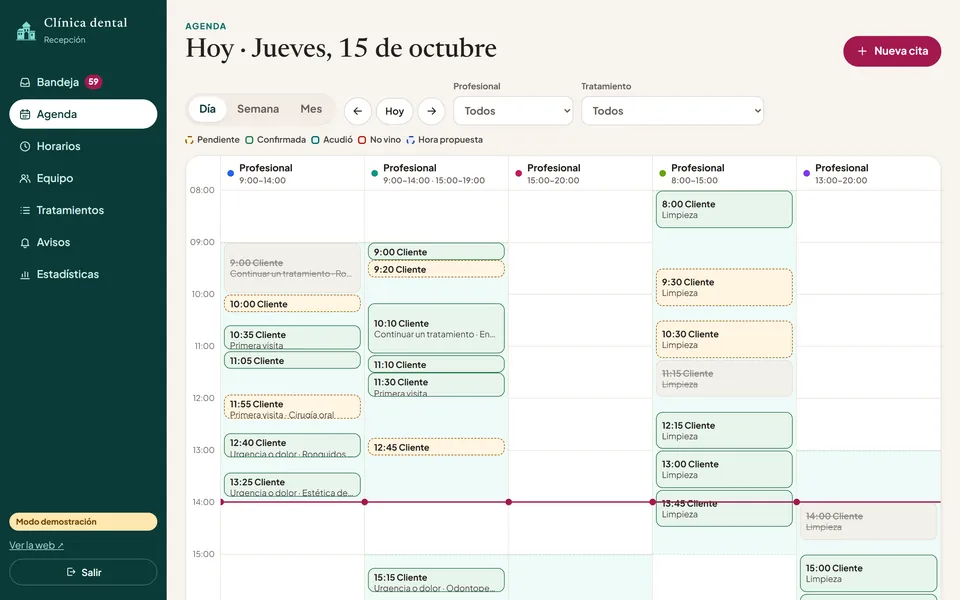Open the cancelled 14:00 Limpieza appointment

[x=868, y=522]
